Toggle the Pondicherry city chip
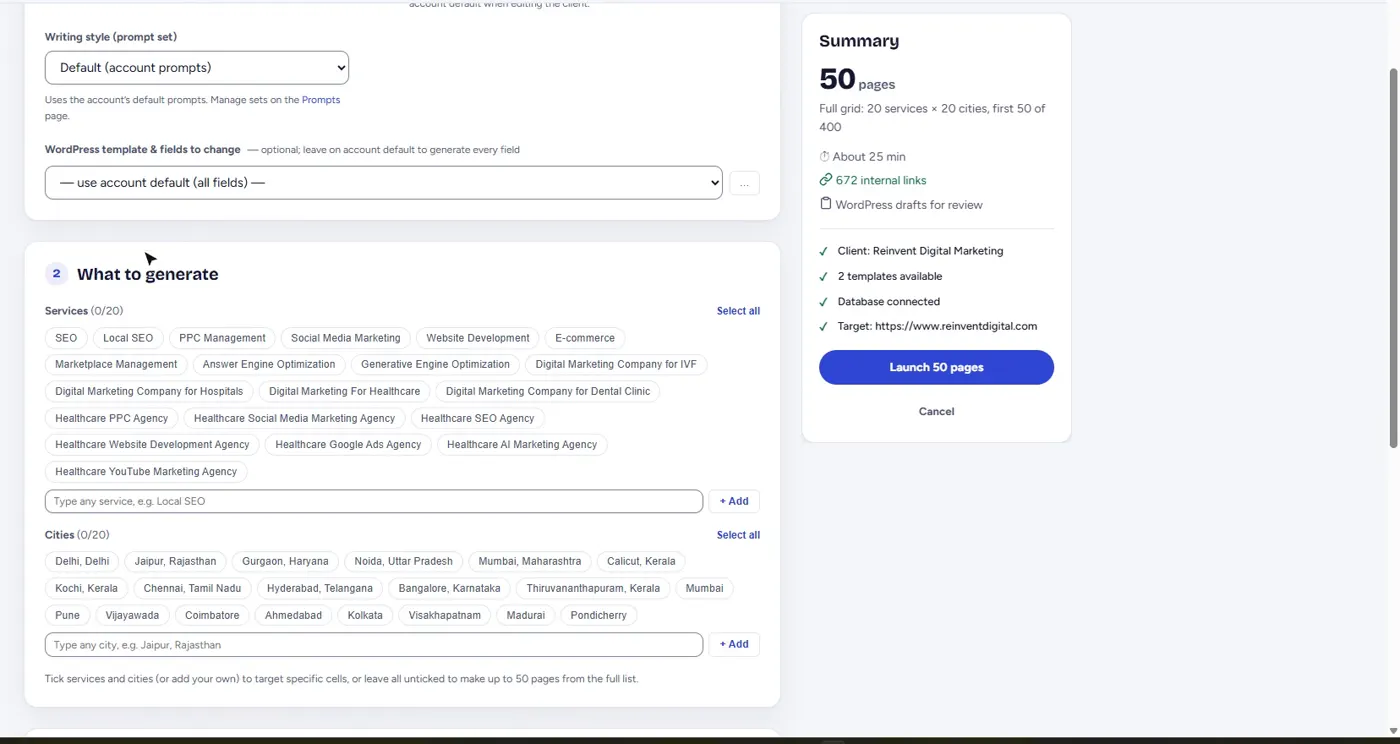 click(598, 616)
